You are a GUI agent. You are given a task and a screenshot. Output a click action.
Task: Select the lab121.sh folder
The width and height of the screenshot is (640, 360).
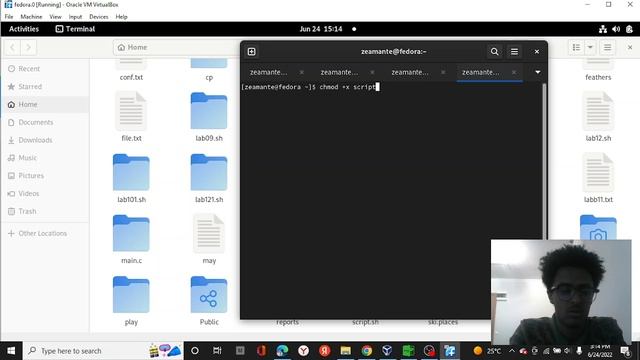209,172
